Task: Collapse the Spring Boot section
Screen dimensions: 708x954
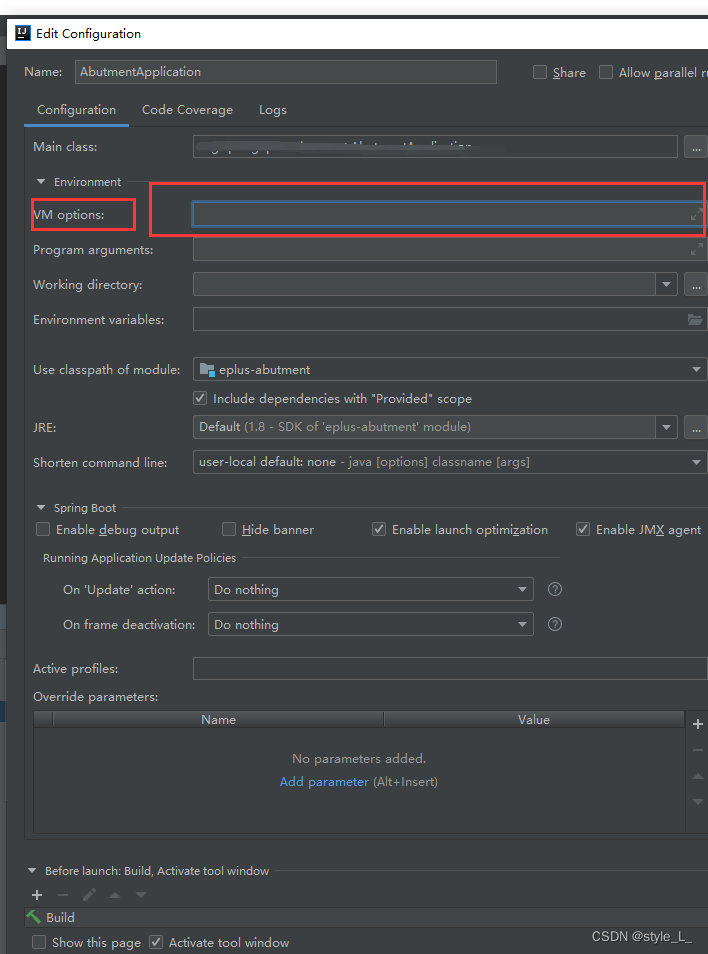Action: coord(40,507)
